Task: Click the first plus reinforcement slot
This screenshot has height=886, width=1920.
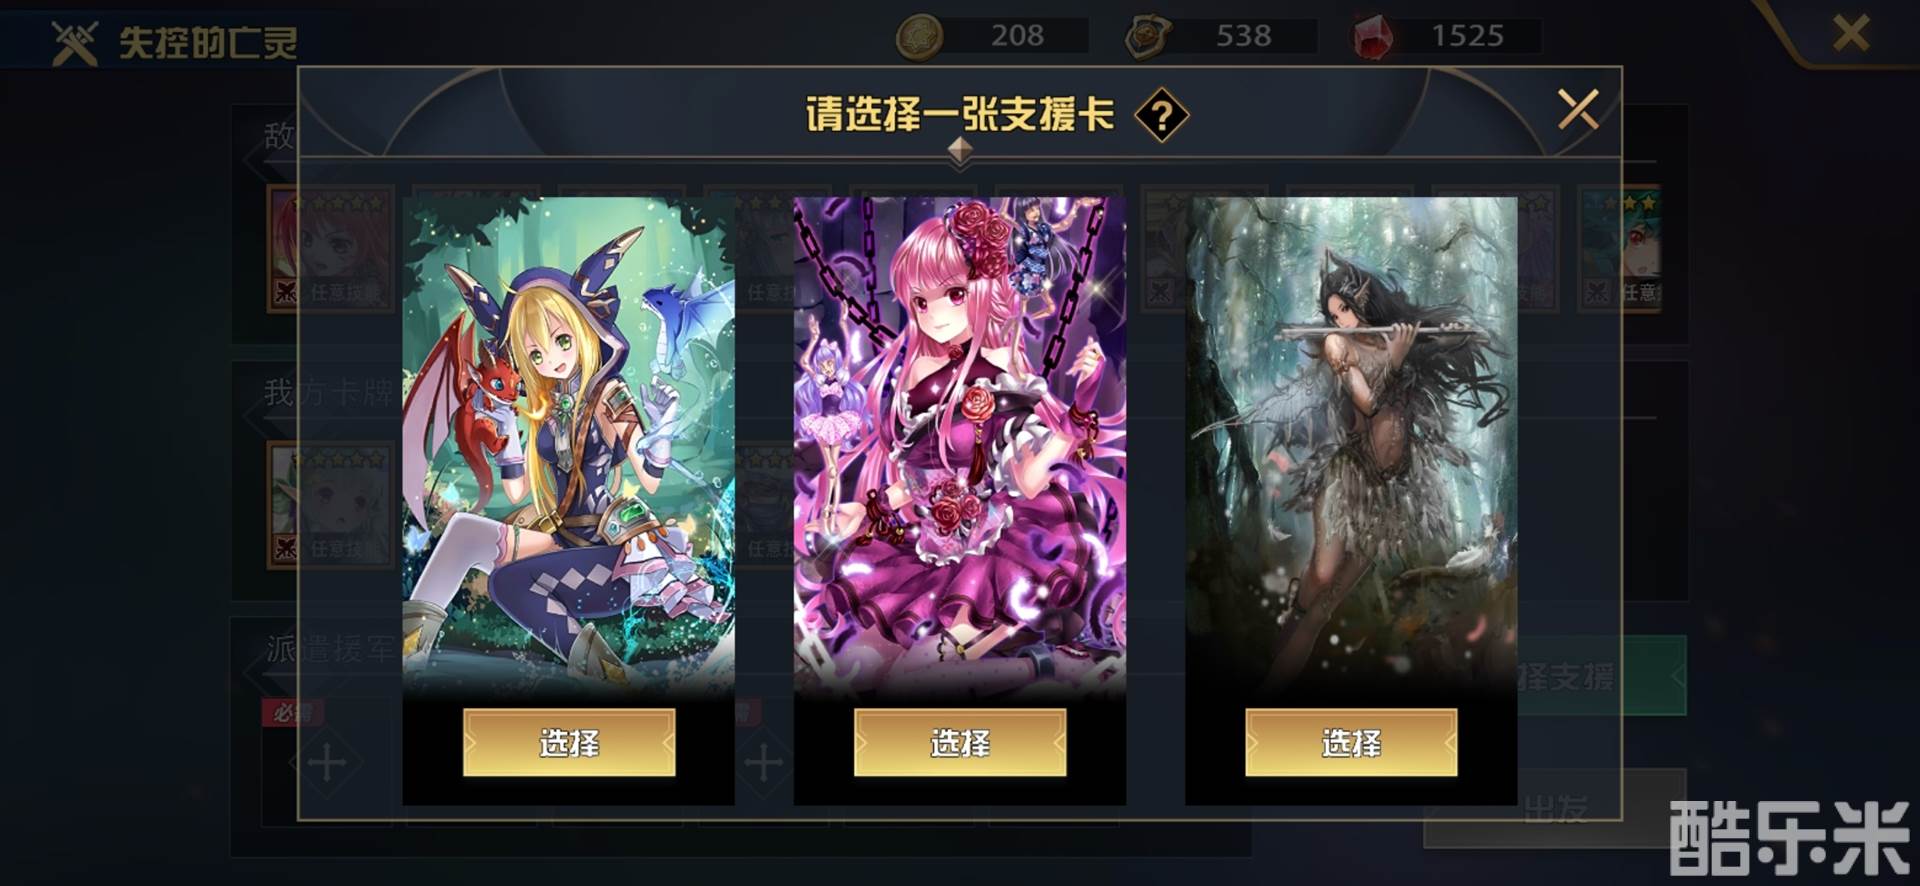Action: click(x=327, y=763)
